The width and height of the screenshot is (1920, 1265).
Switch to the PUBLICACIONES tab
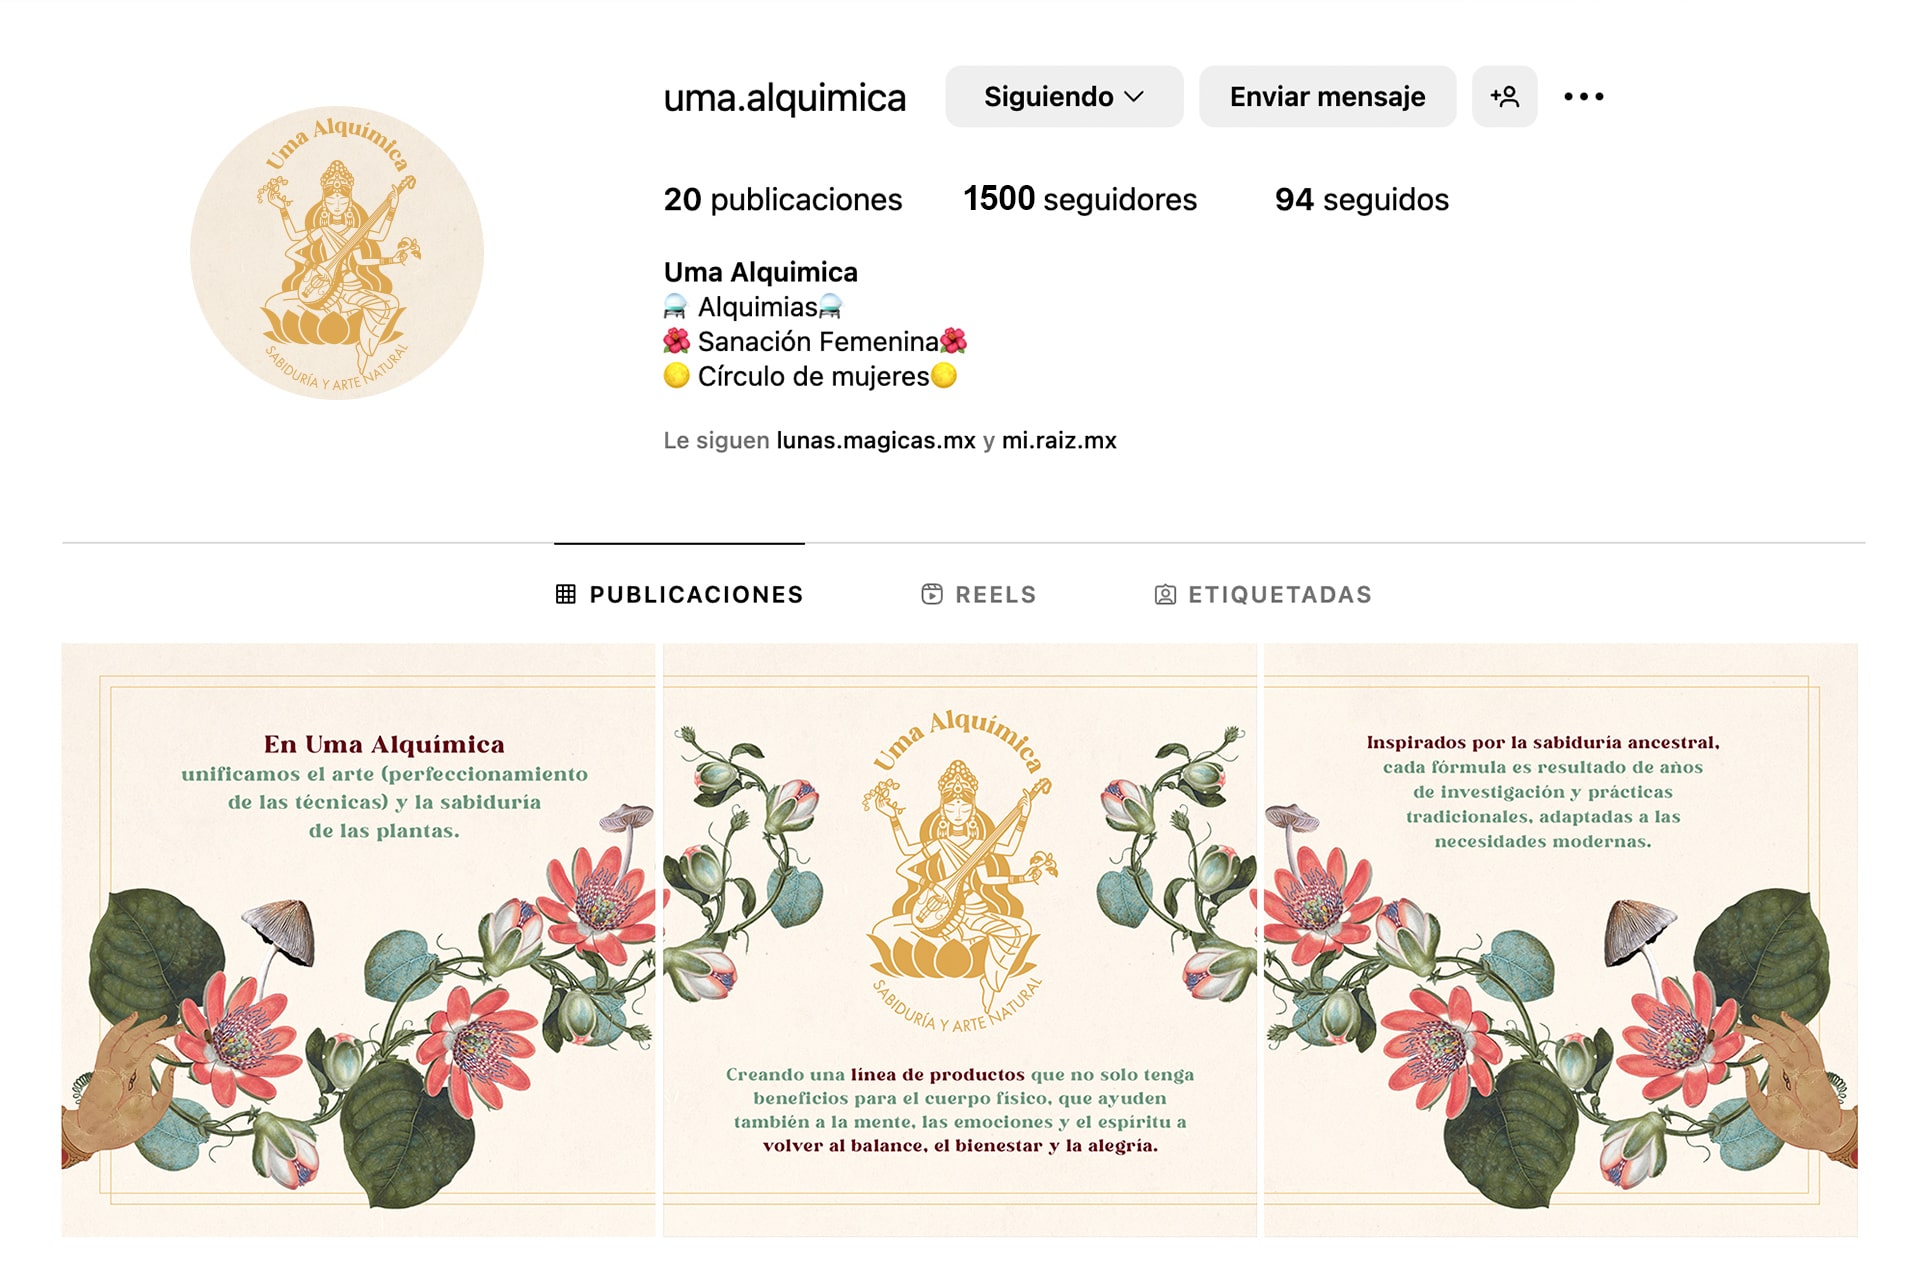680,594
